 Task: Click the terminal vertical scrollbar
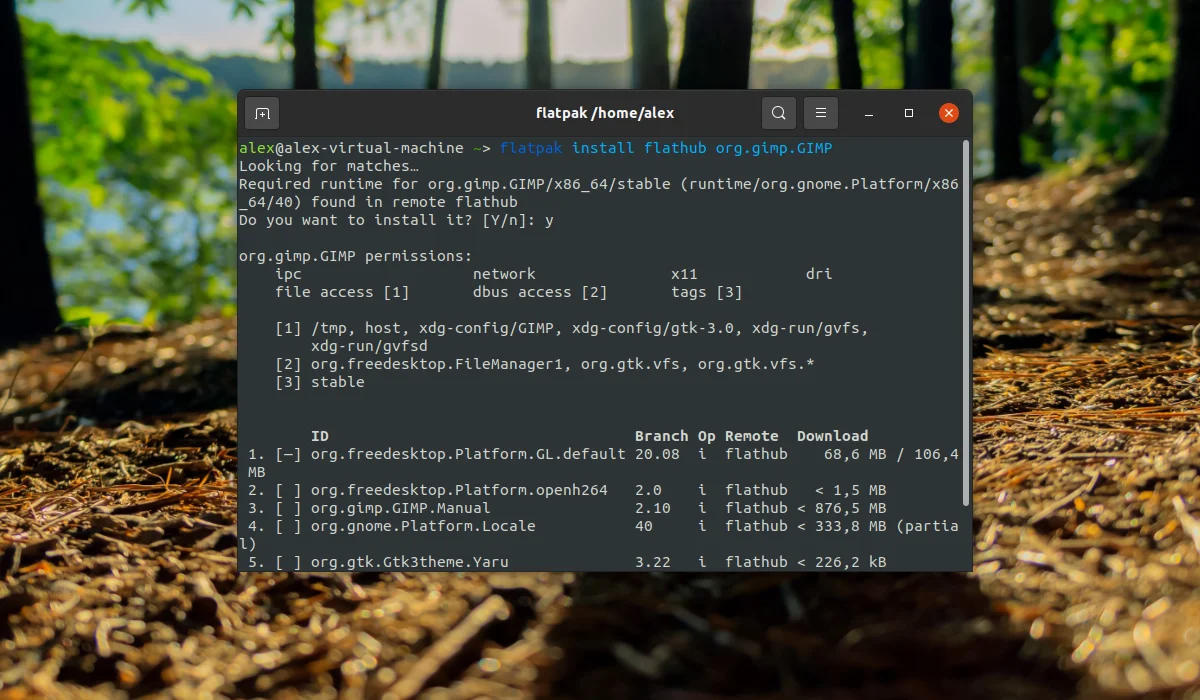tap(965, 325)
